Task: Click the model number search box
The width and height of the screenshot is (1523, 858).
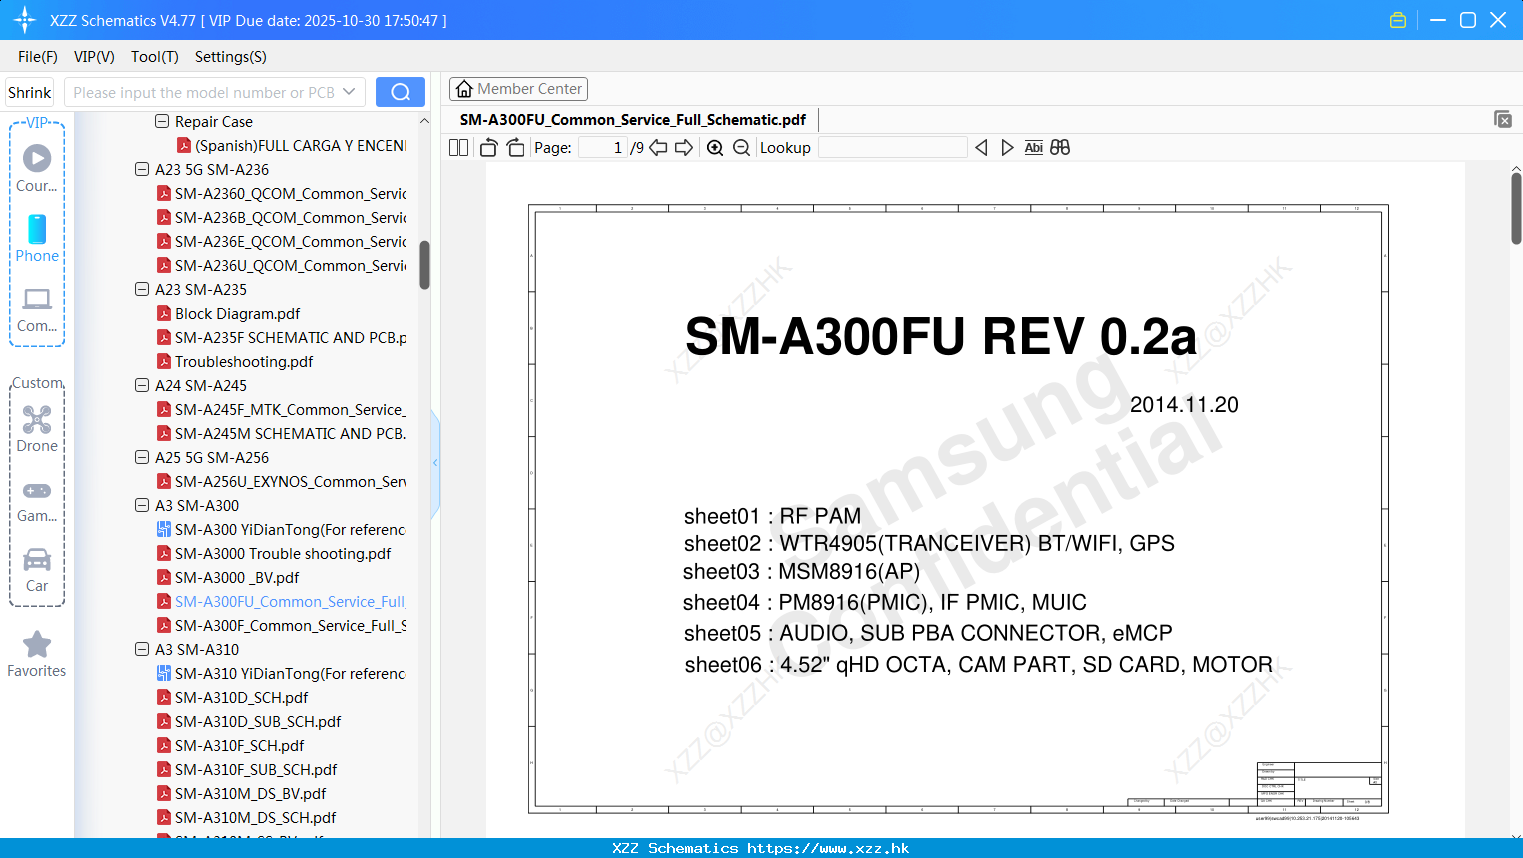Action: (204, 92)
